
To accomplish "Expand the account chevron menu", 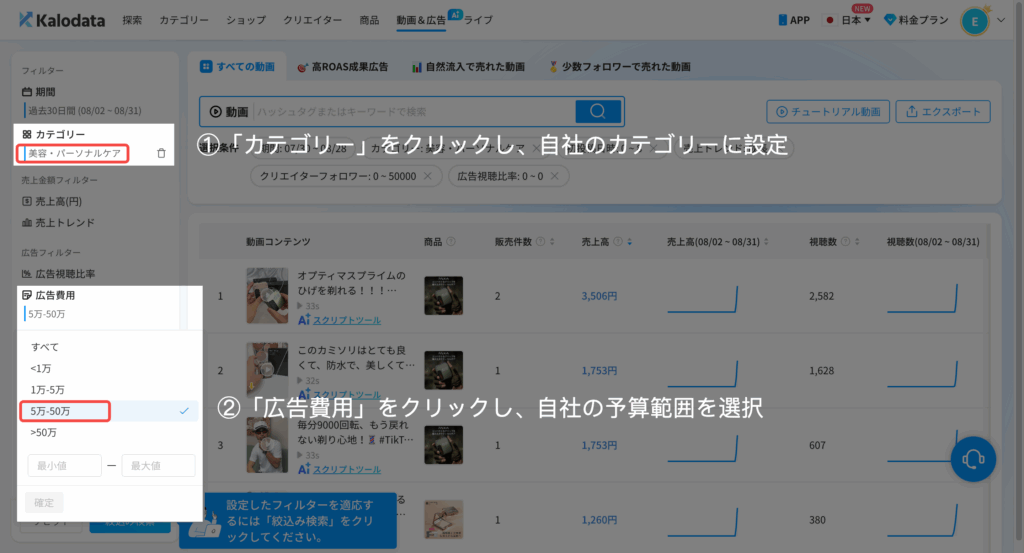I will [x=1000, y=21].
